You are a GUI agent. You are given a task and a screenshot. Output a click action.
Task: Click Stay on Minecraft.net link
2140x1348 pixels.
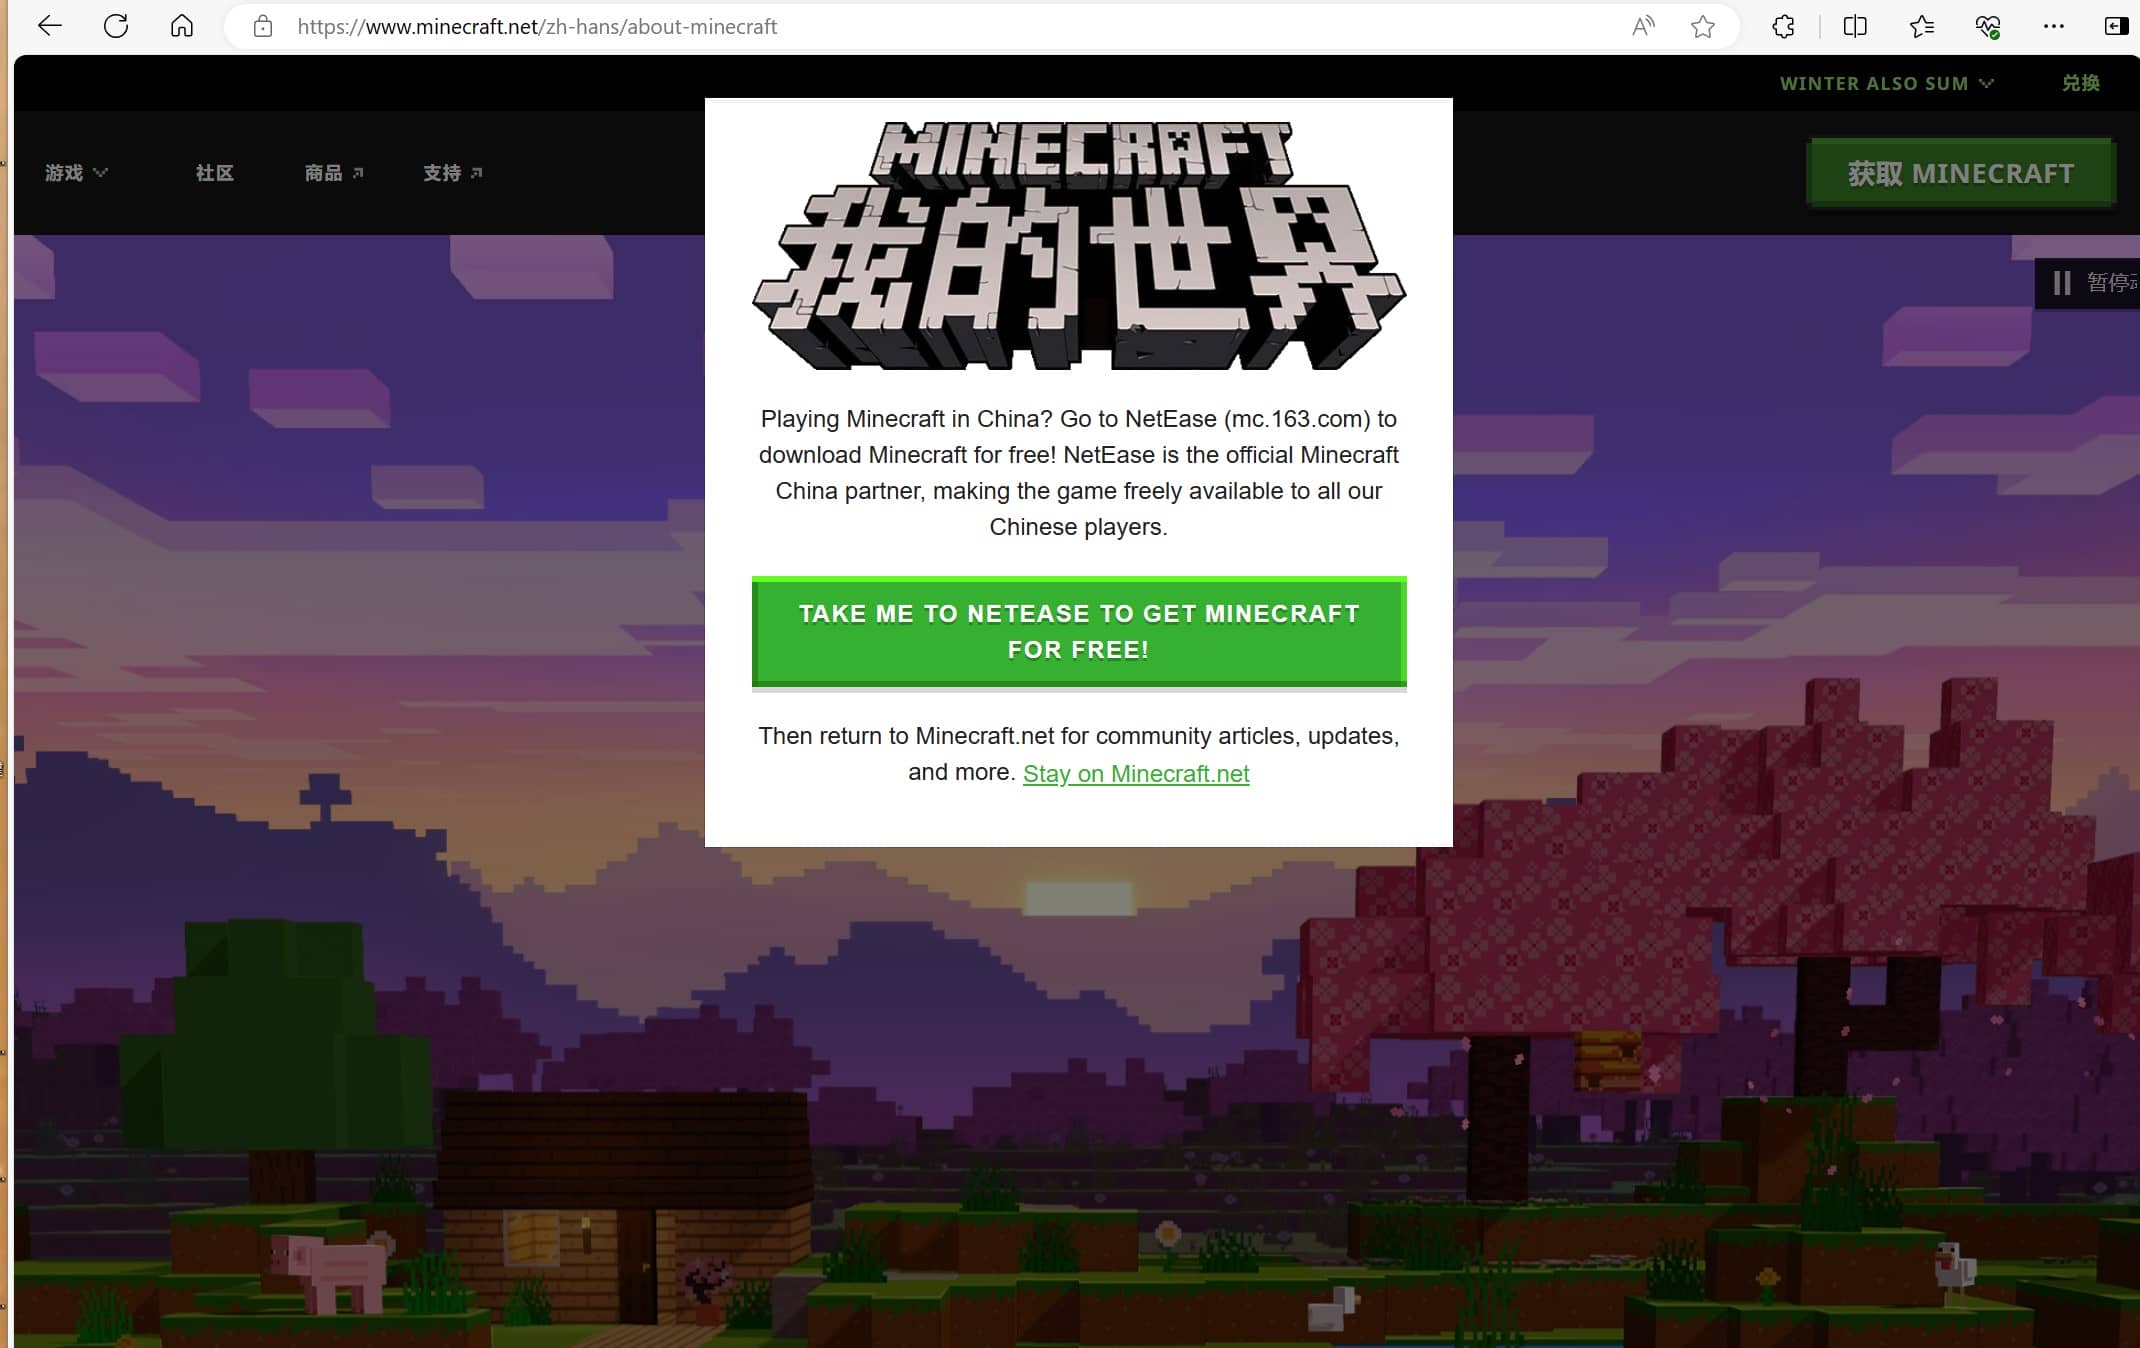click(x=1136, y=774)
